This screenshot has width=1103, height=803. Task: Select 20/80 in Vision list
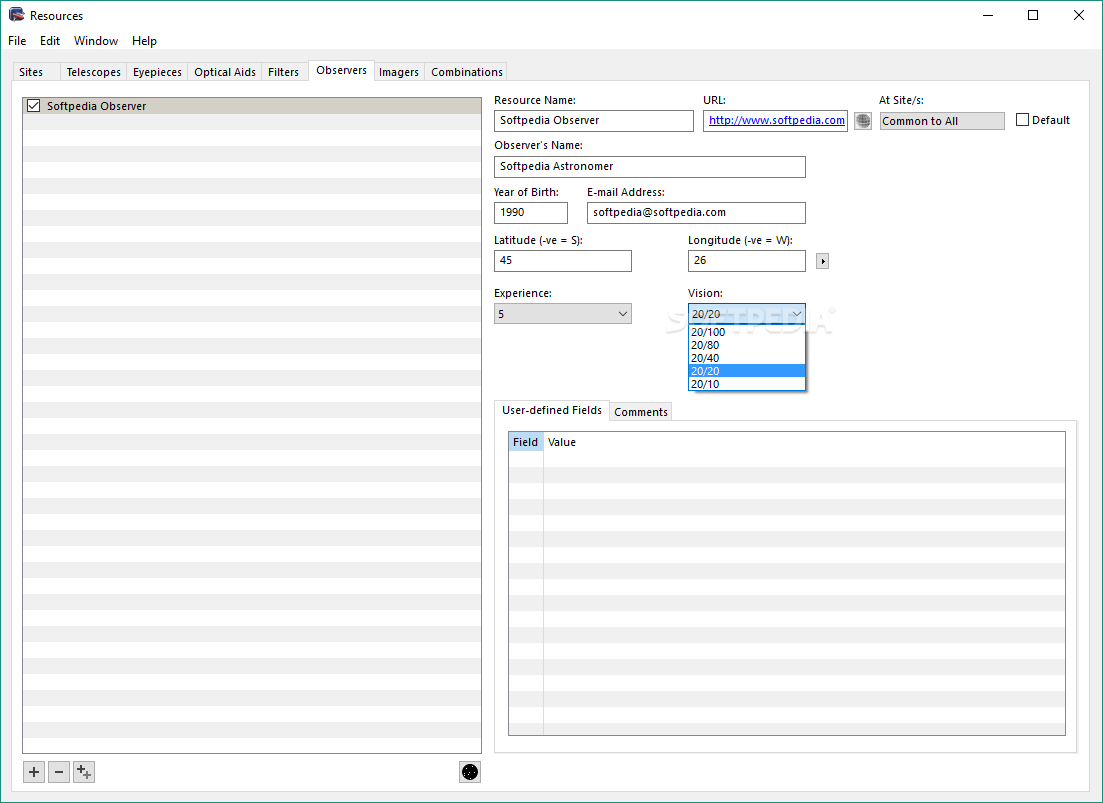tap(746, 345)
